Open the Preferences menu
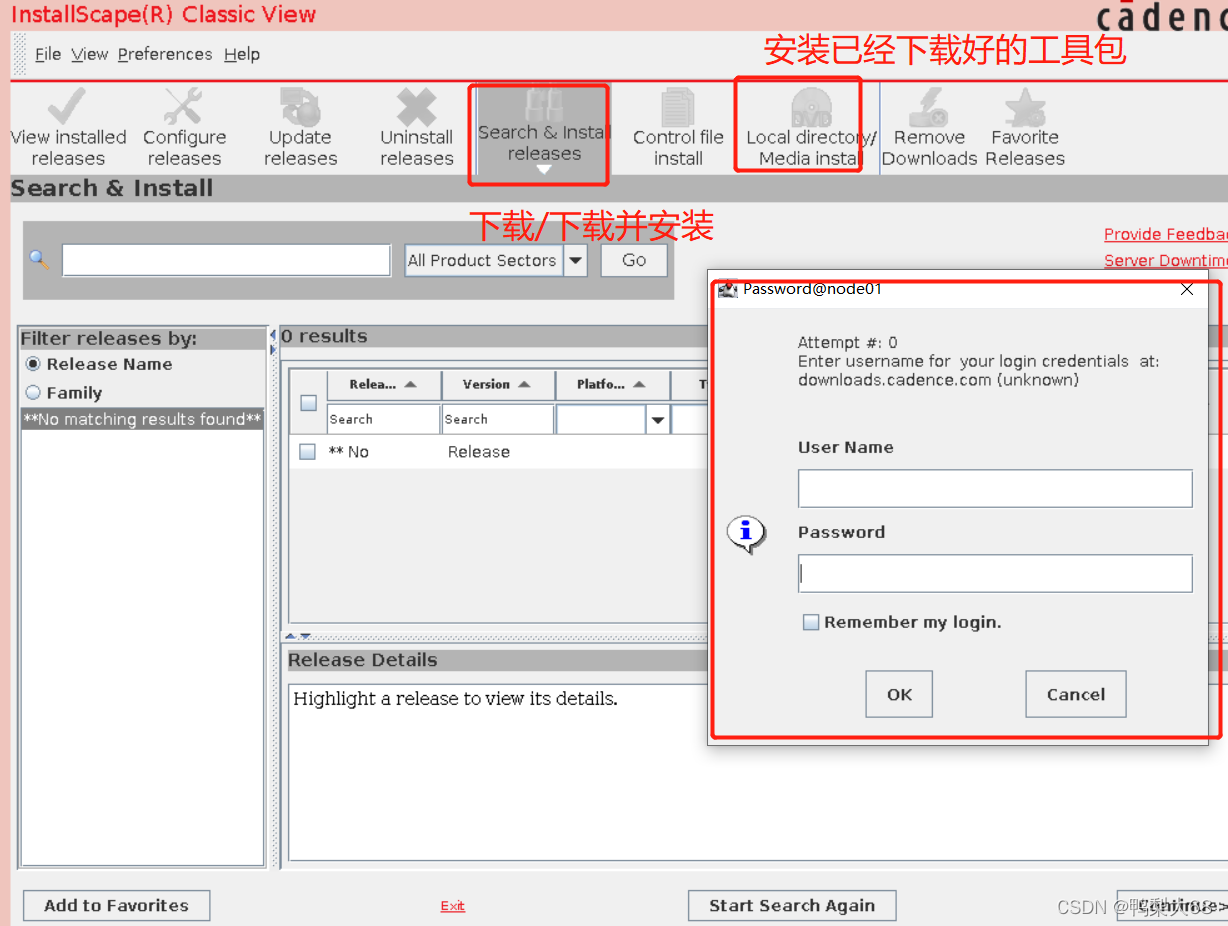Image resolution: width=1228 pixels, height=926 pixels. coord(165,54)
